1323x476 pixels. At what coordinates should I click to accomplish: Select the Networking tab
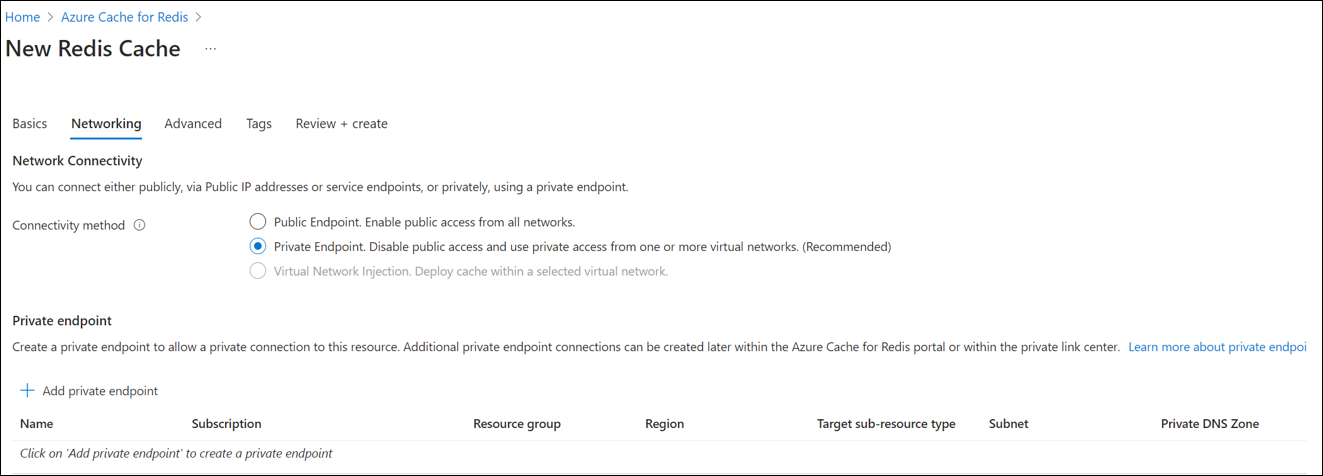(106, 124)
